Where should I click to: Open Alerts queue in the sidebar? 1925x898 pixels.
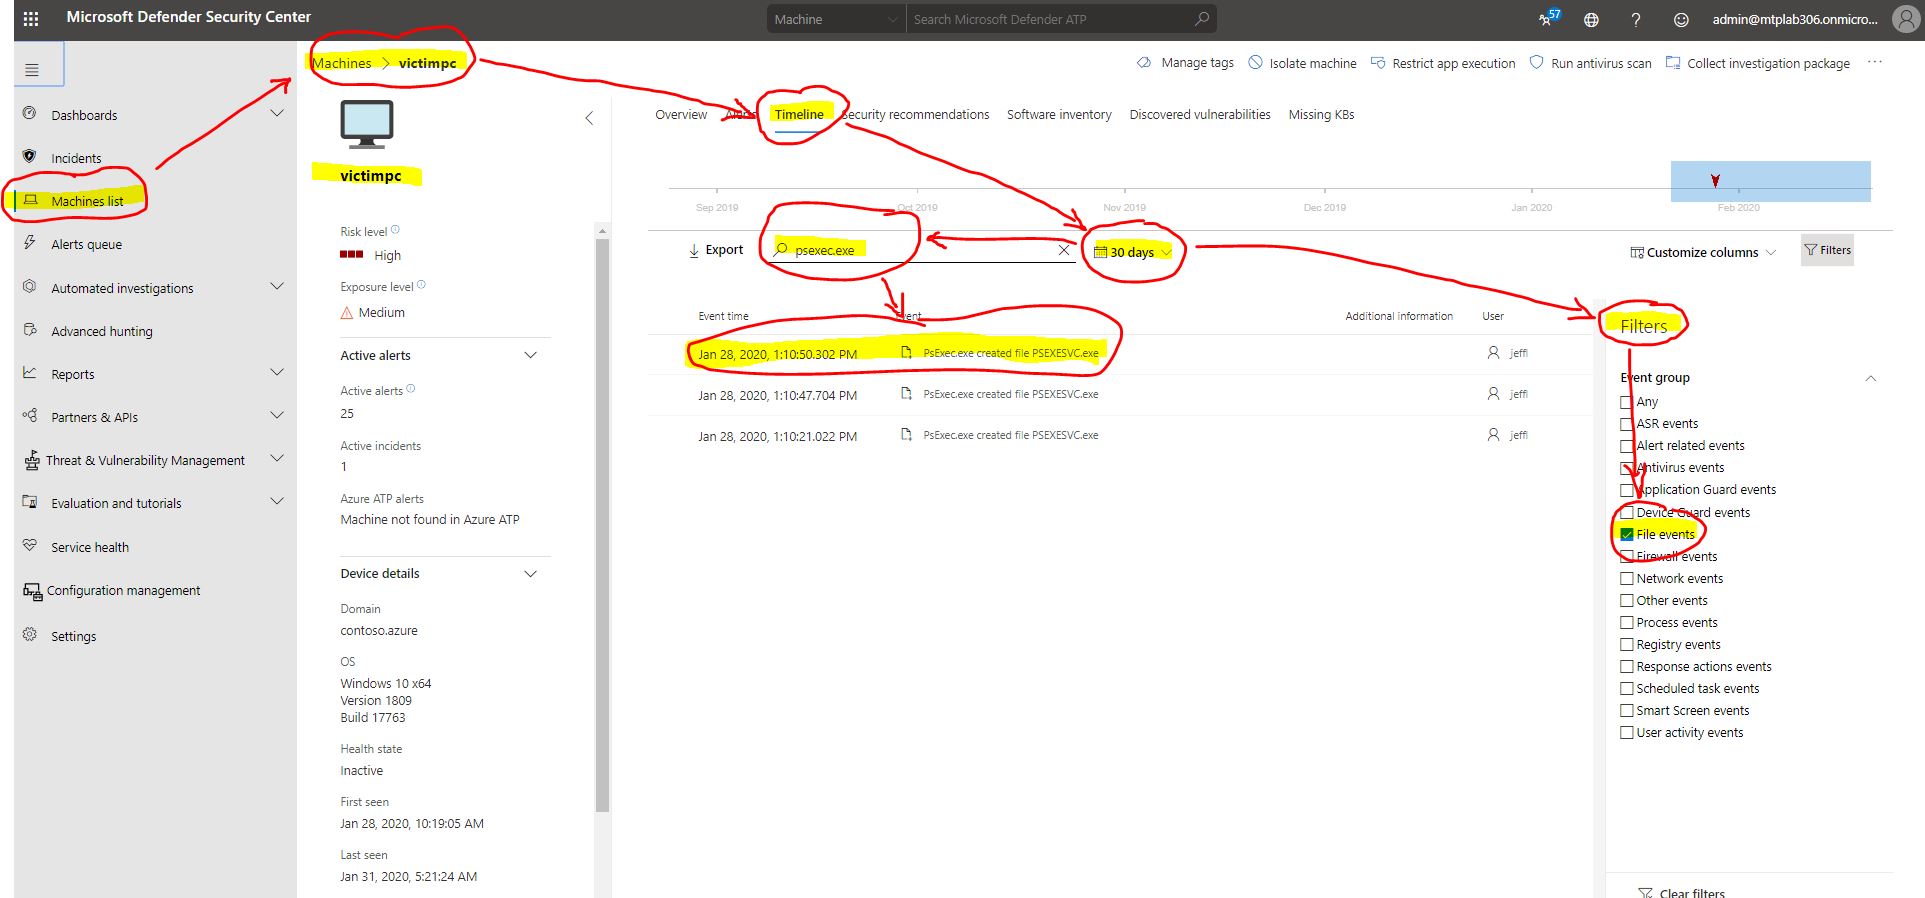[x=86, y=244]
